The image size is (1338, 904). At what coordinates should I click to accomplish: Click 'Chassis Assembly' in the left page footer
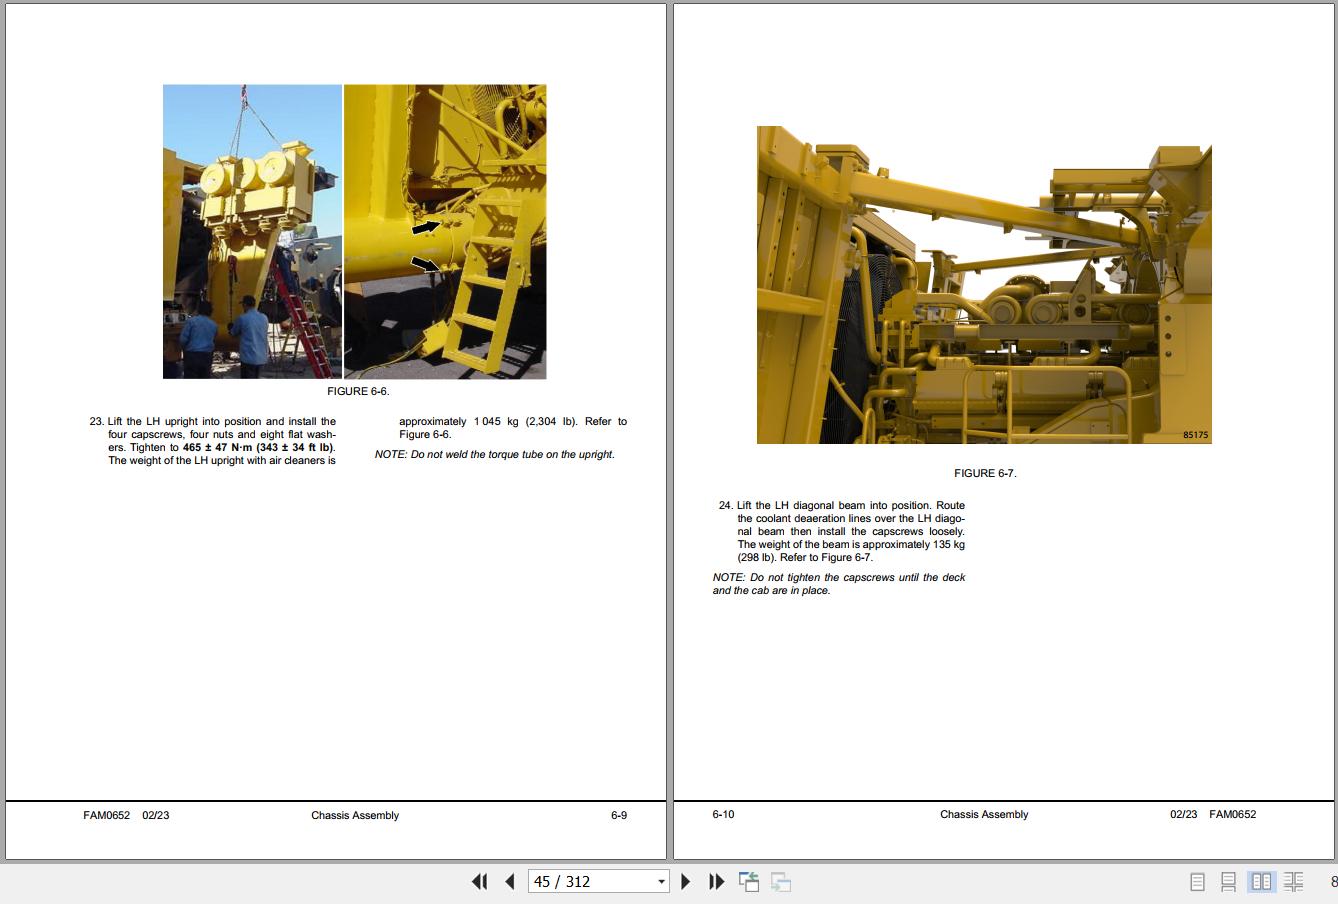(355, 815)
